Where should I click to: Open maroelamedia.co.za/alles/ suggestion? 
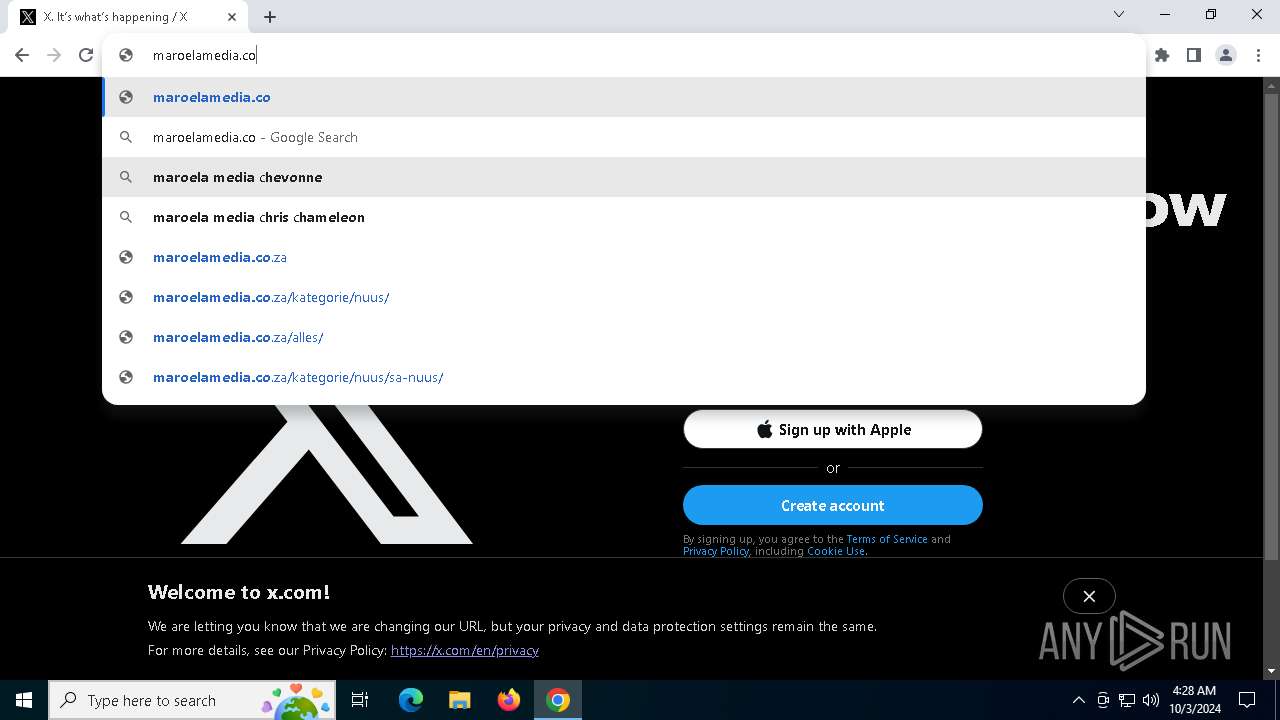click(624, 337)
